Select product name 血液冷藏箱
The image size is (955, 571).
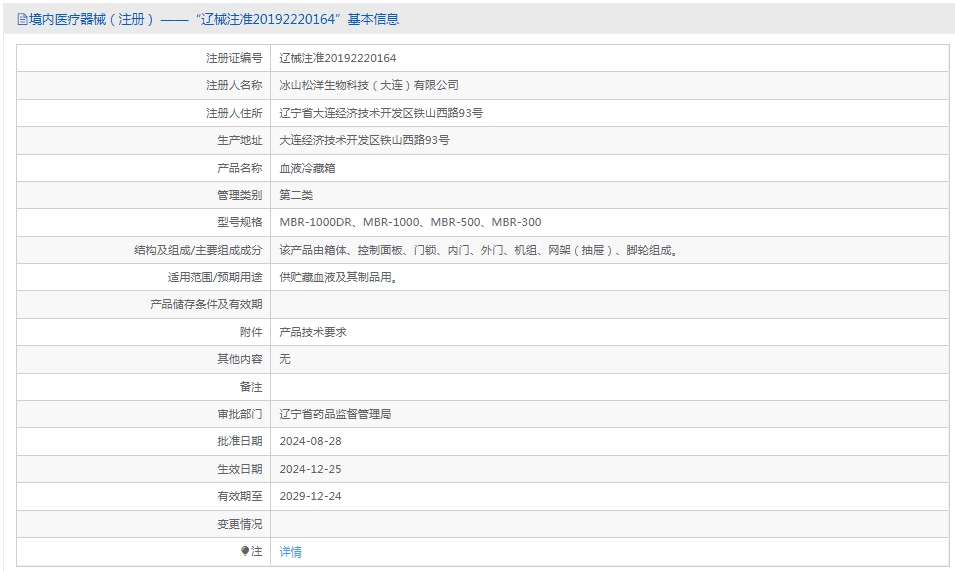308,168
